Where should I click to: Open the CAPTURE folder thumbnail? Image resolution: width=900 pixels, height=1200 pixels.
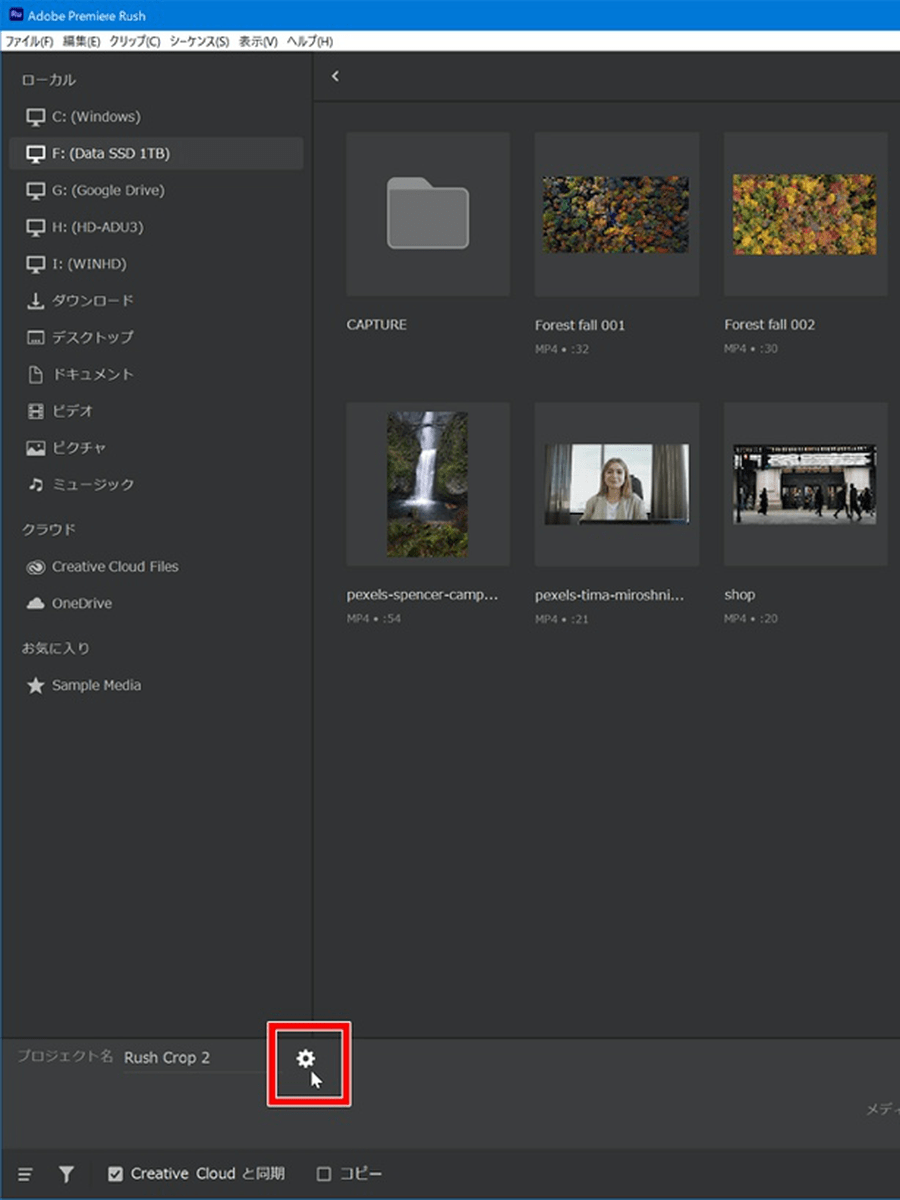428,214
